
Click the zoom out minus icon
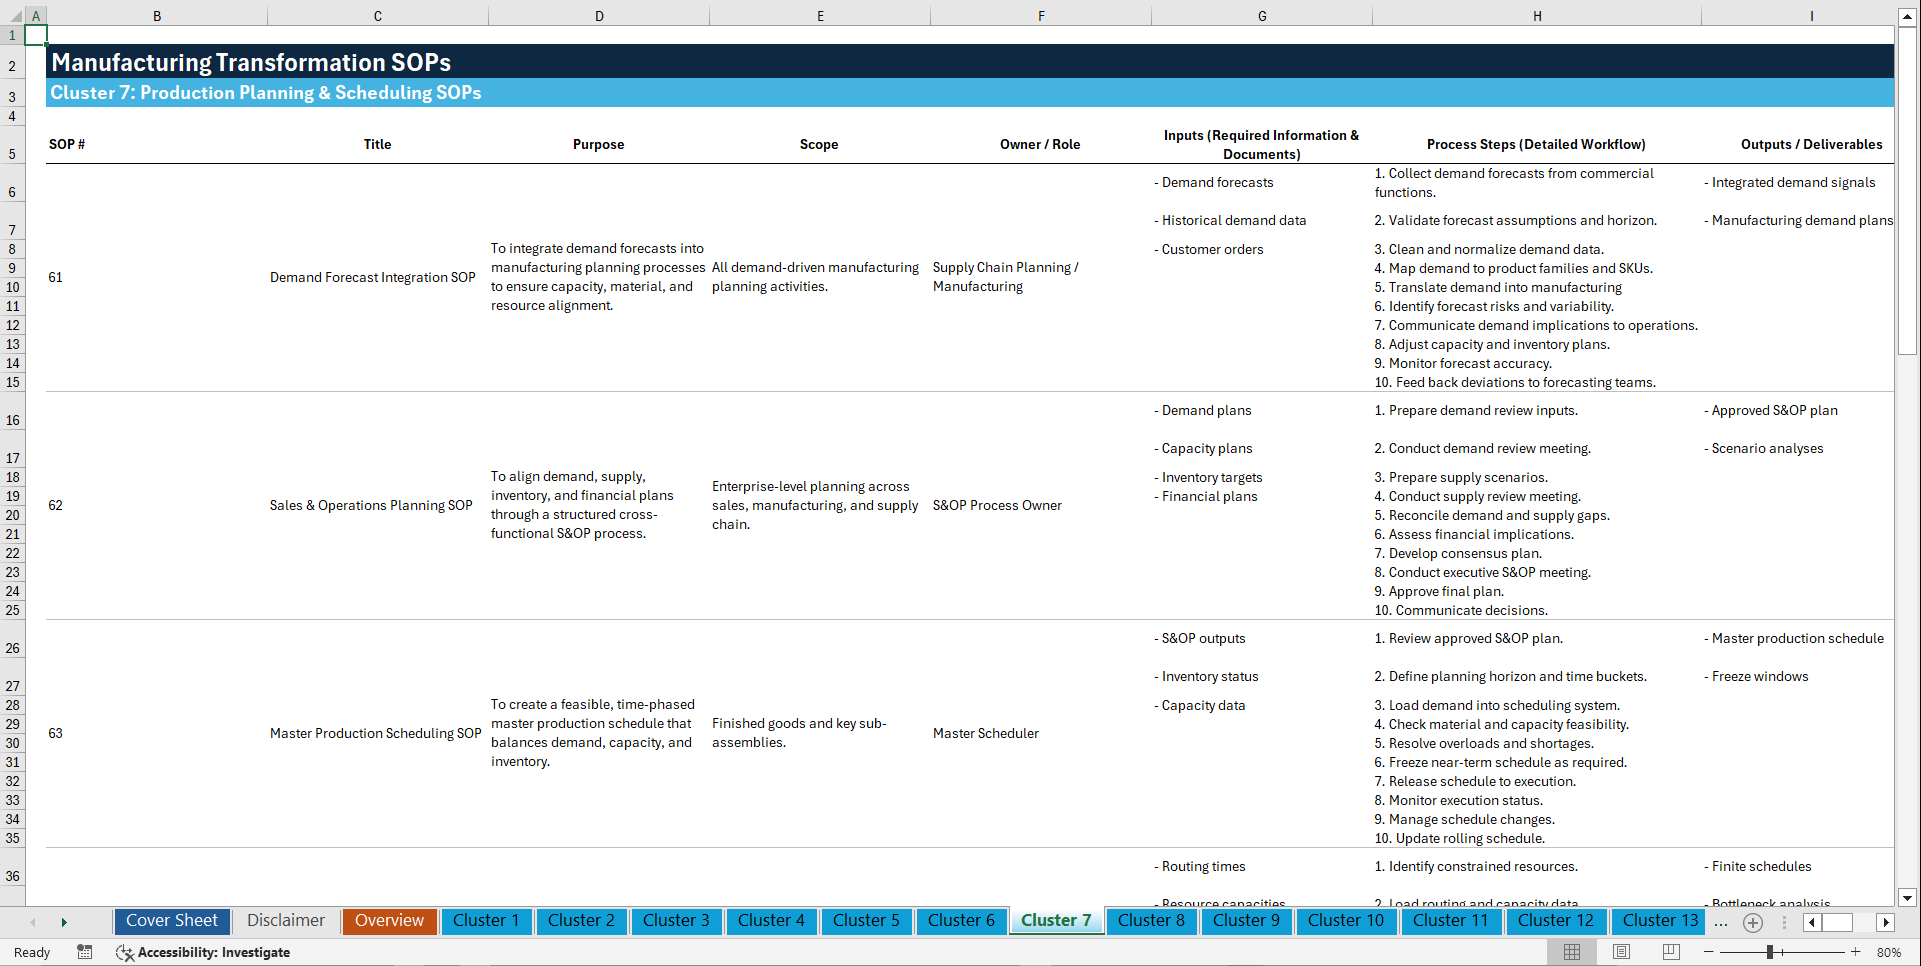1711,952
